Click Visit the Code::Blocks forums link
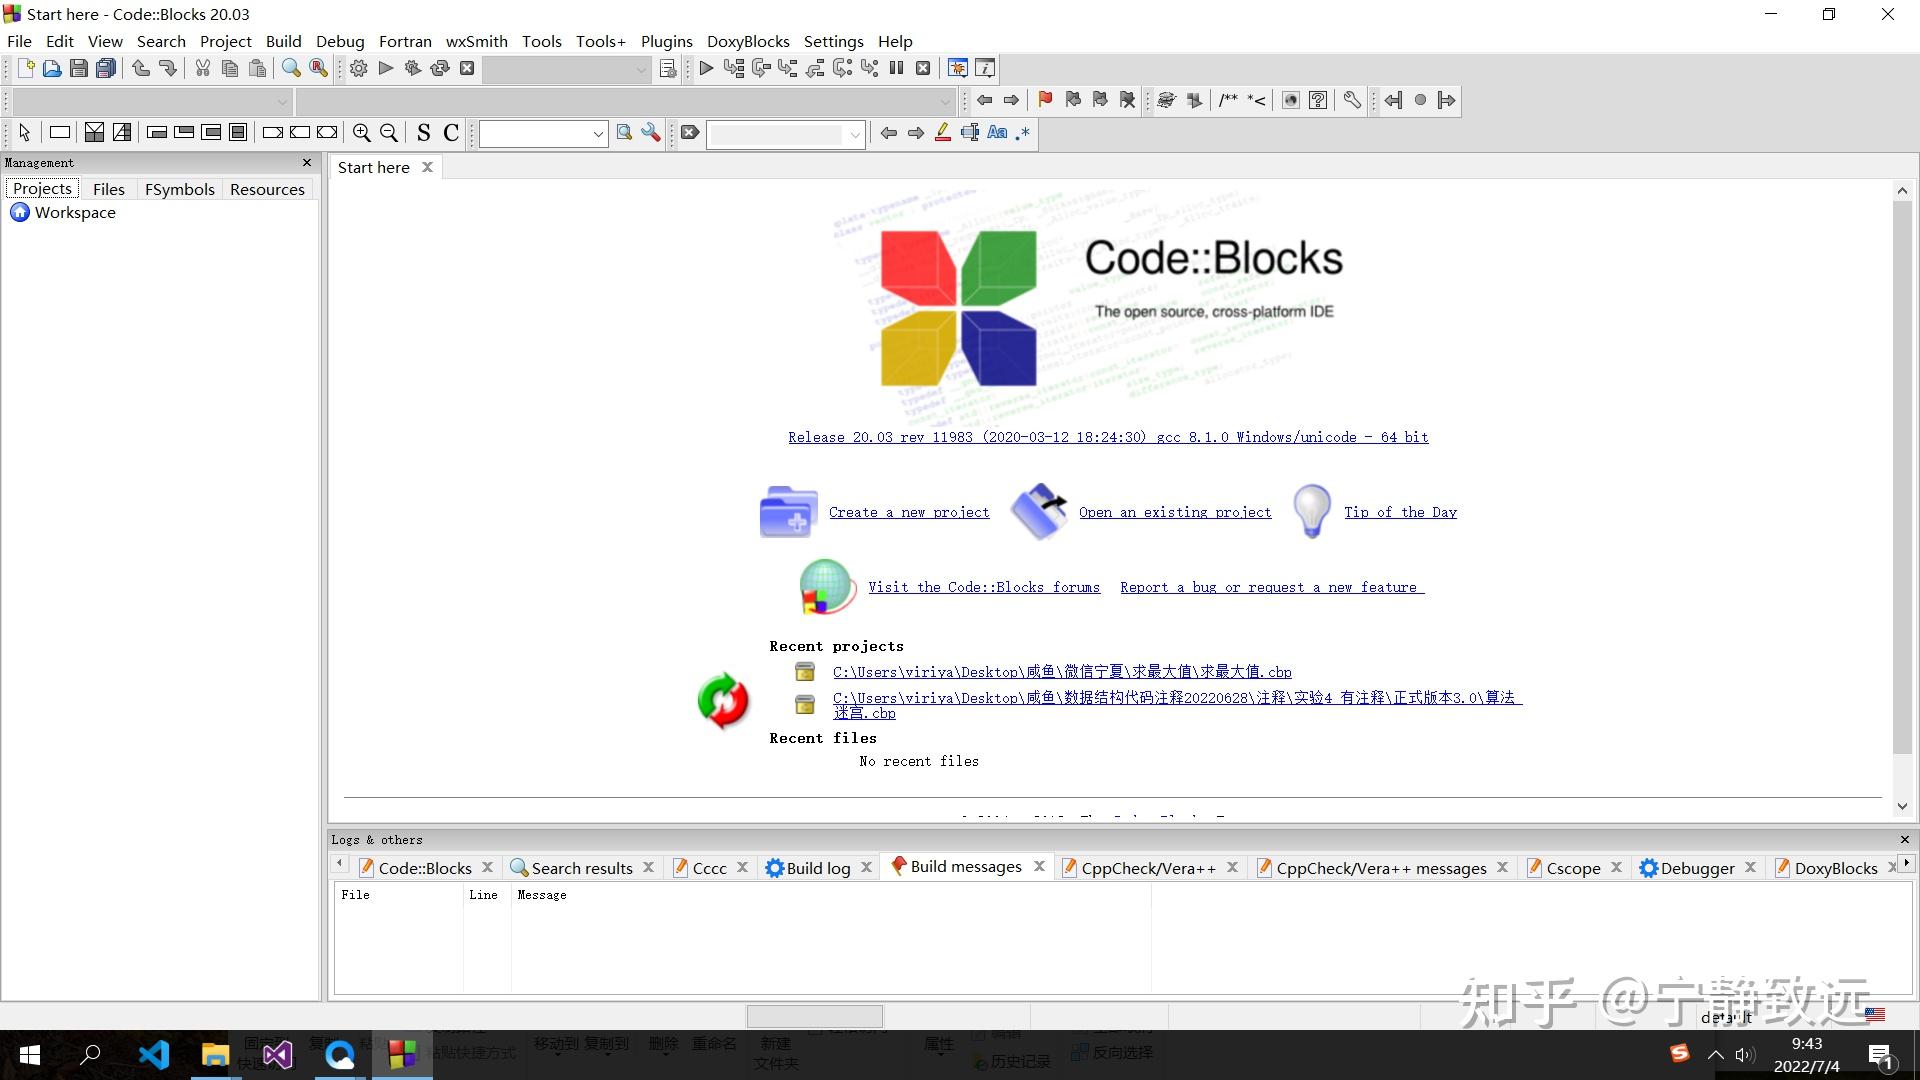The image size is (1920, 1080). click(984, 587)
